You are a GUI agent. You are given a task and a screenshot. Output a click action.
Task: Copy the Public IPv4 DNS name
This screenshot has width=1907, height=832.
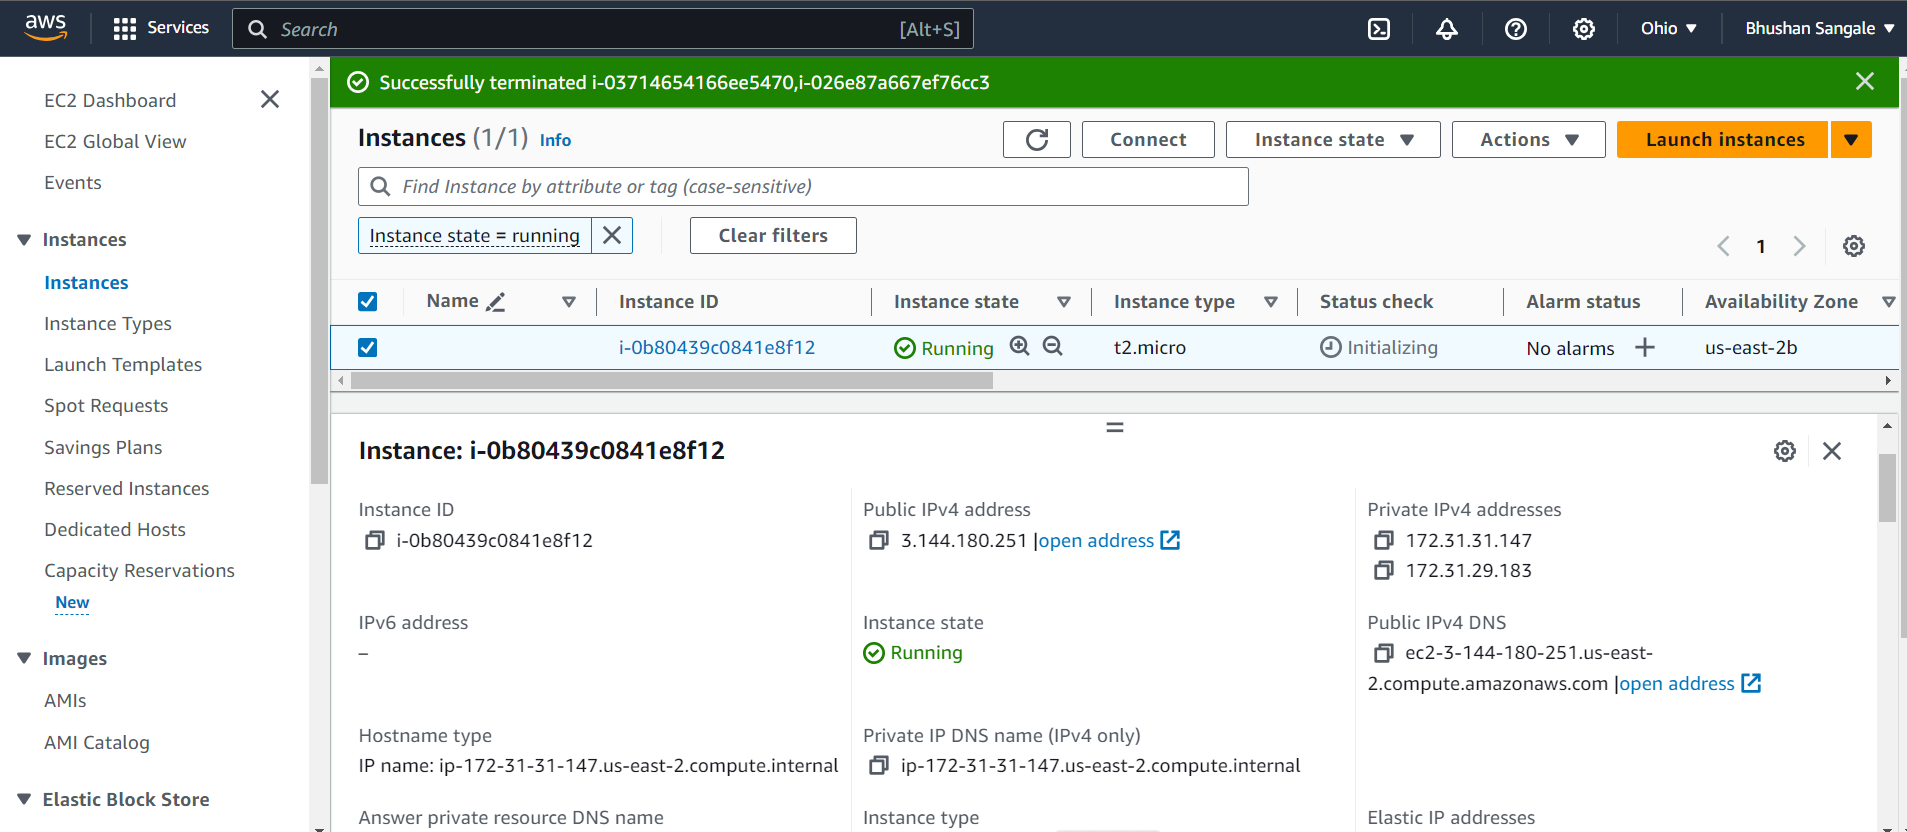(x=1384, y=653)
